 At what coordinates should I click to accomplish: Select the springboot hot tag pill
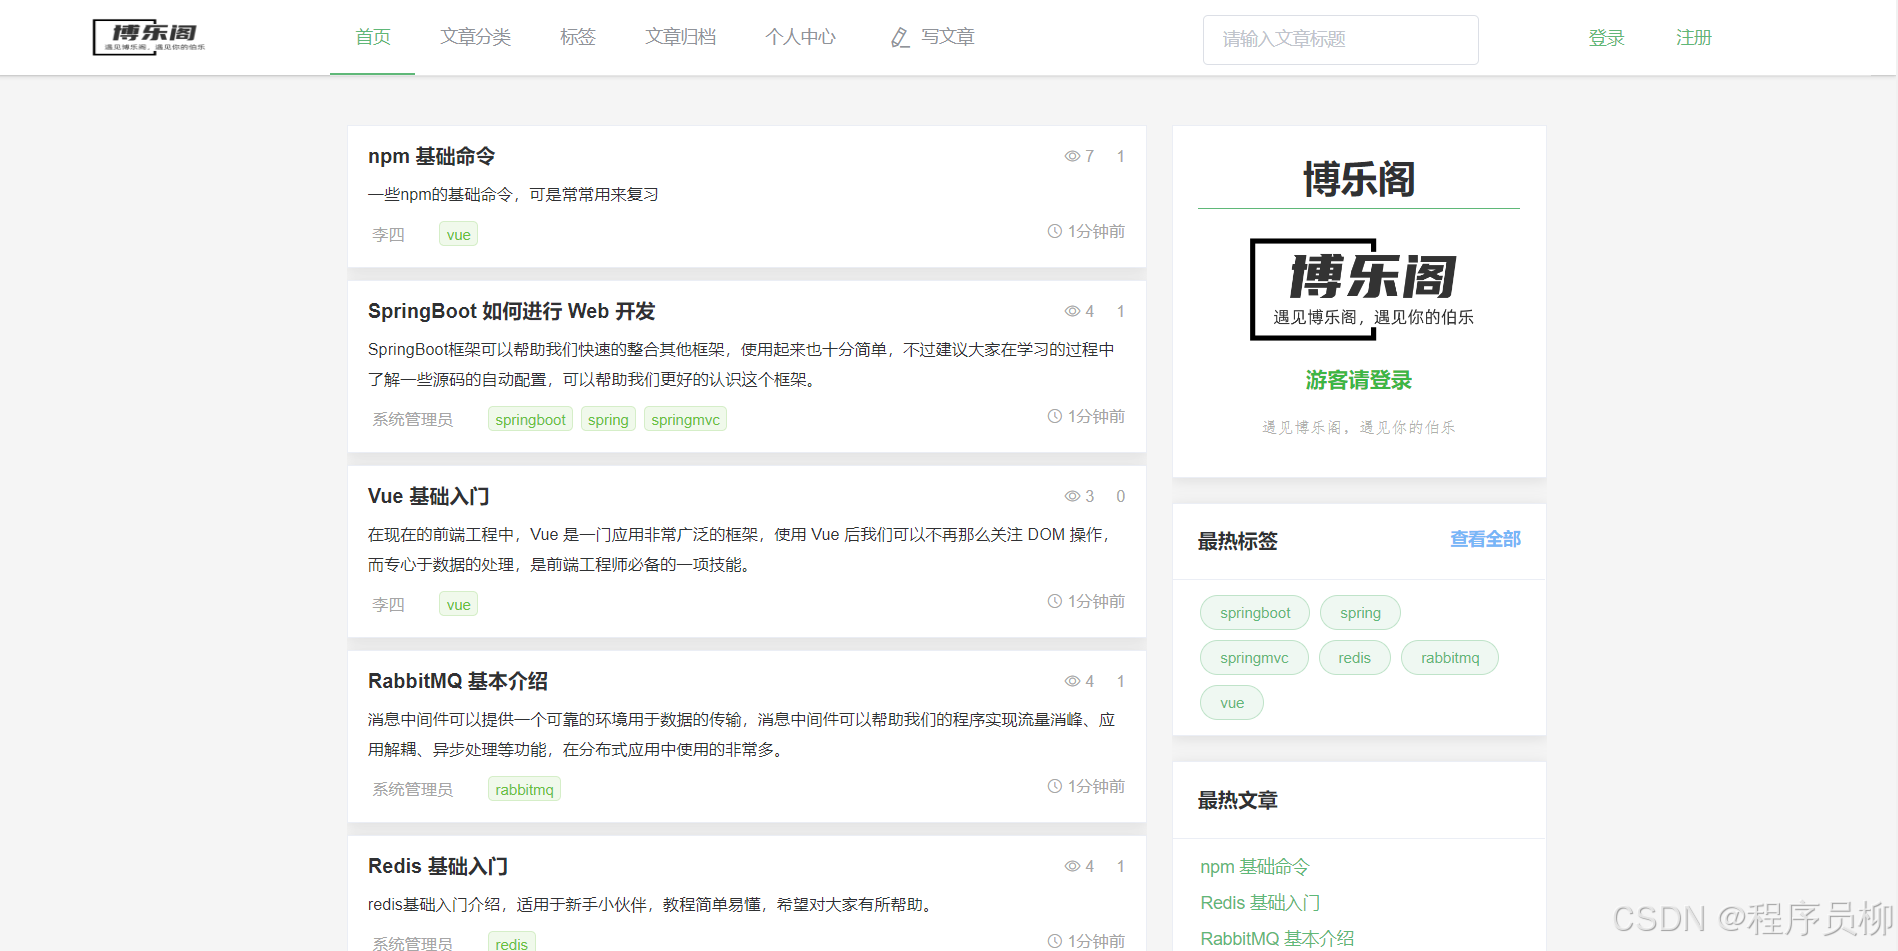[x=1255, y=613]
